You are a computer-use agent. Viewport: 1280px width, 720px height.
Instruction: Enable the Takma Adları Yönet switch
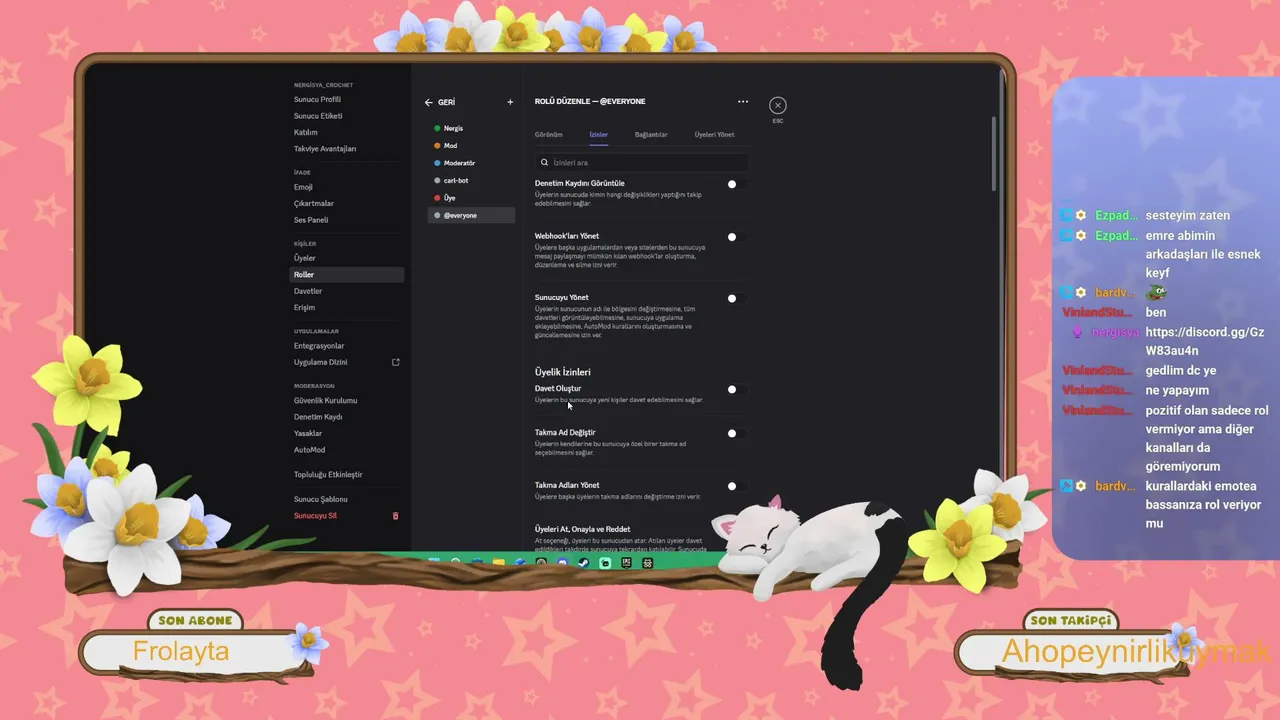point(735,486)
